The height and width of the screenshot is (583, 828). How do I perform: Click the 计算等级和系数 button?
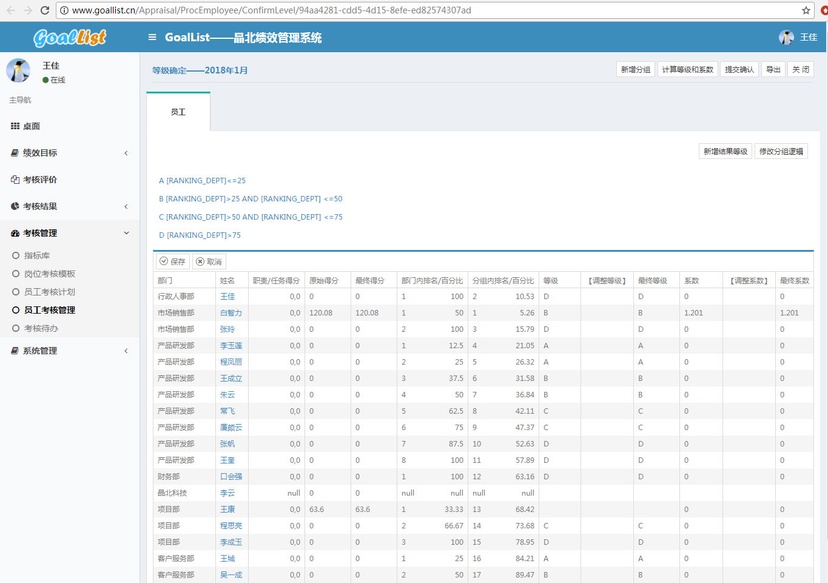688,70
